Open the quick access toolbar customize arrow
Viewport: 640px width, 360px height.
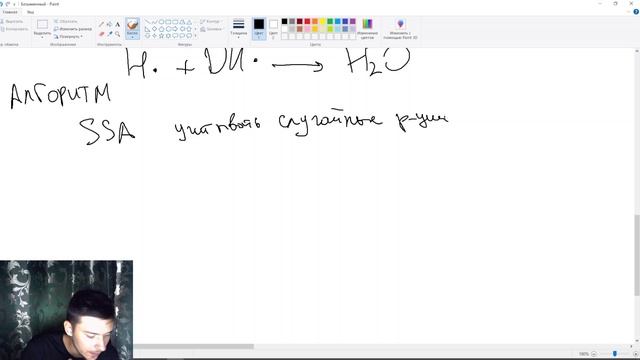14,4
